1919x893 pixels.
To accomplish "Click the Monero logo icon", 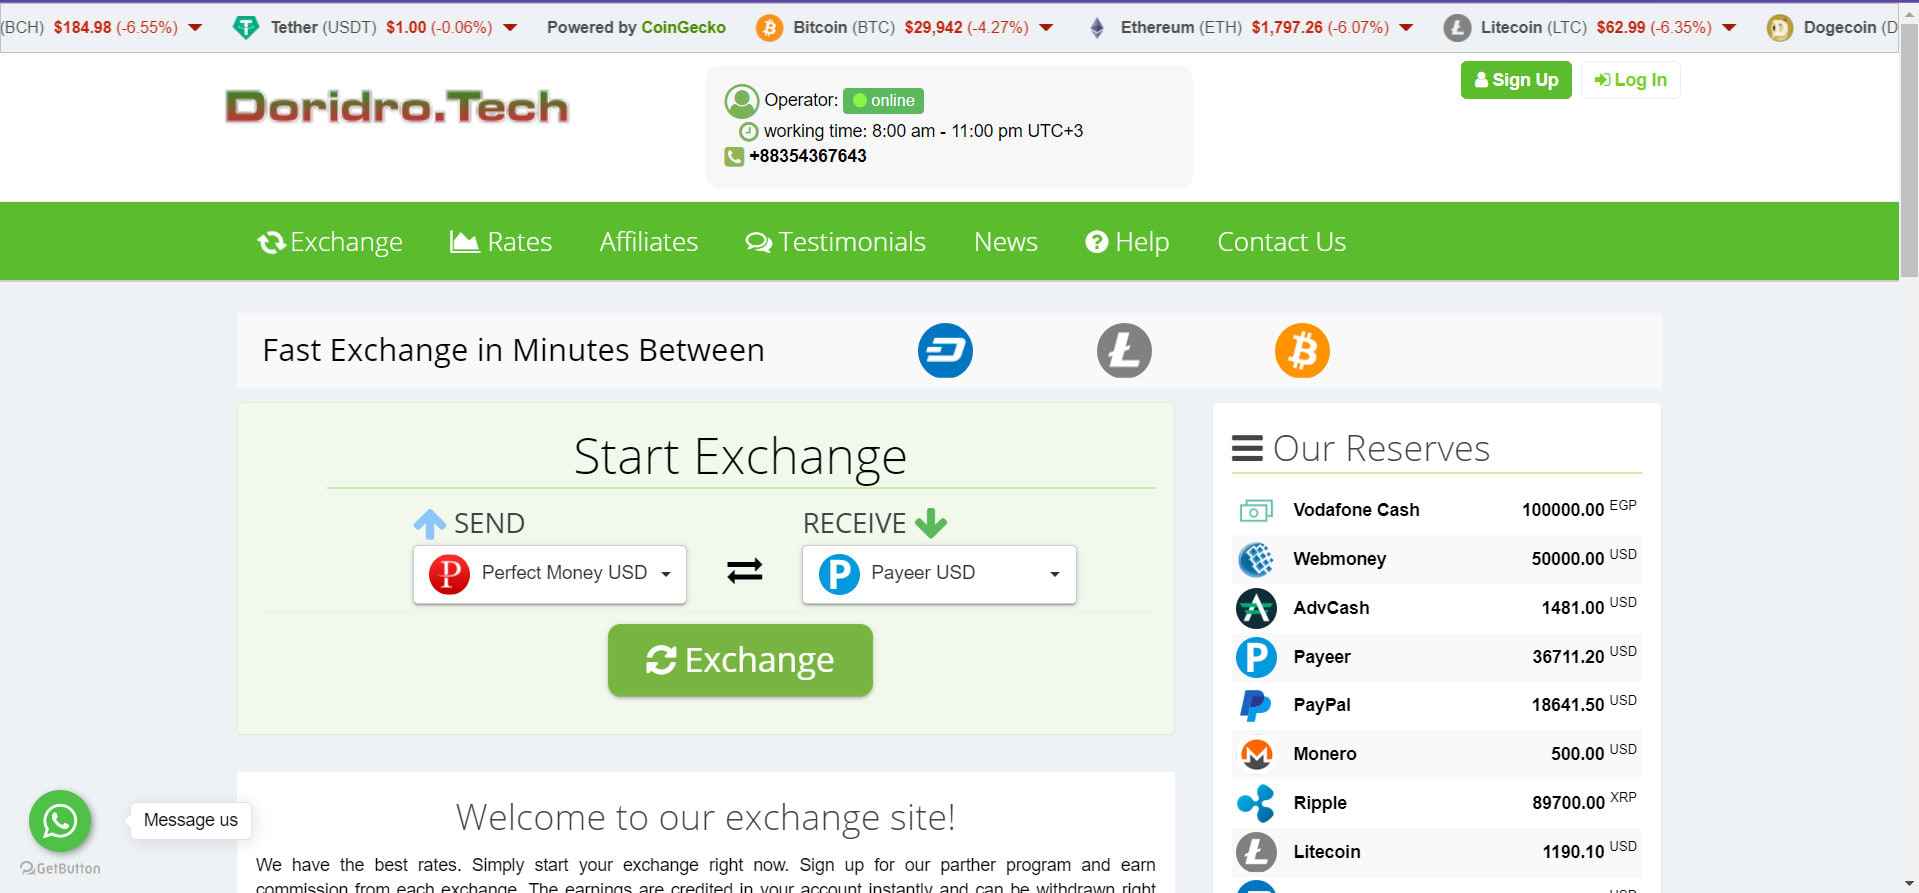I will point(1256,754).
